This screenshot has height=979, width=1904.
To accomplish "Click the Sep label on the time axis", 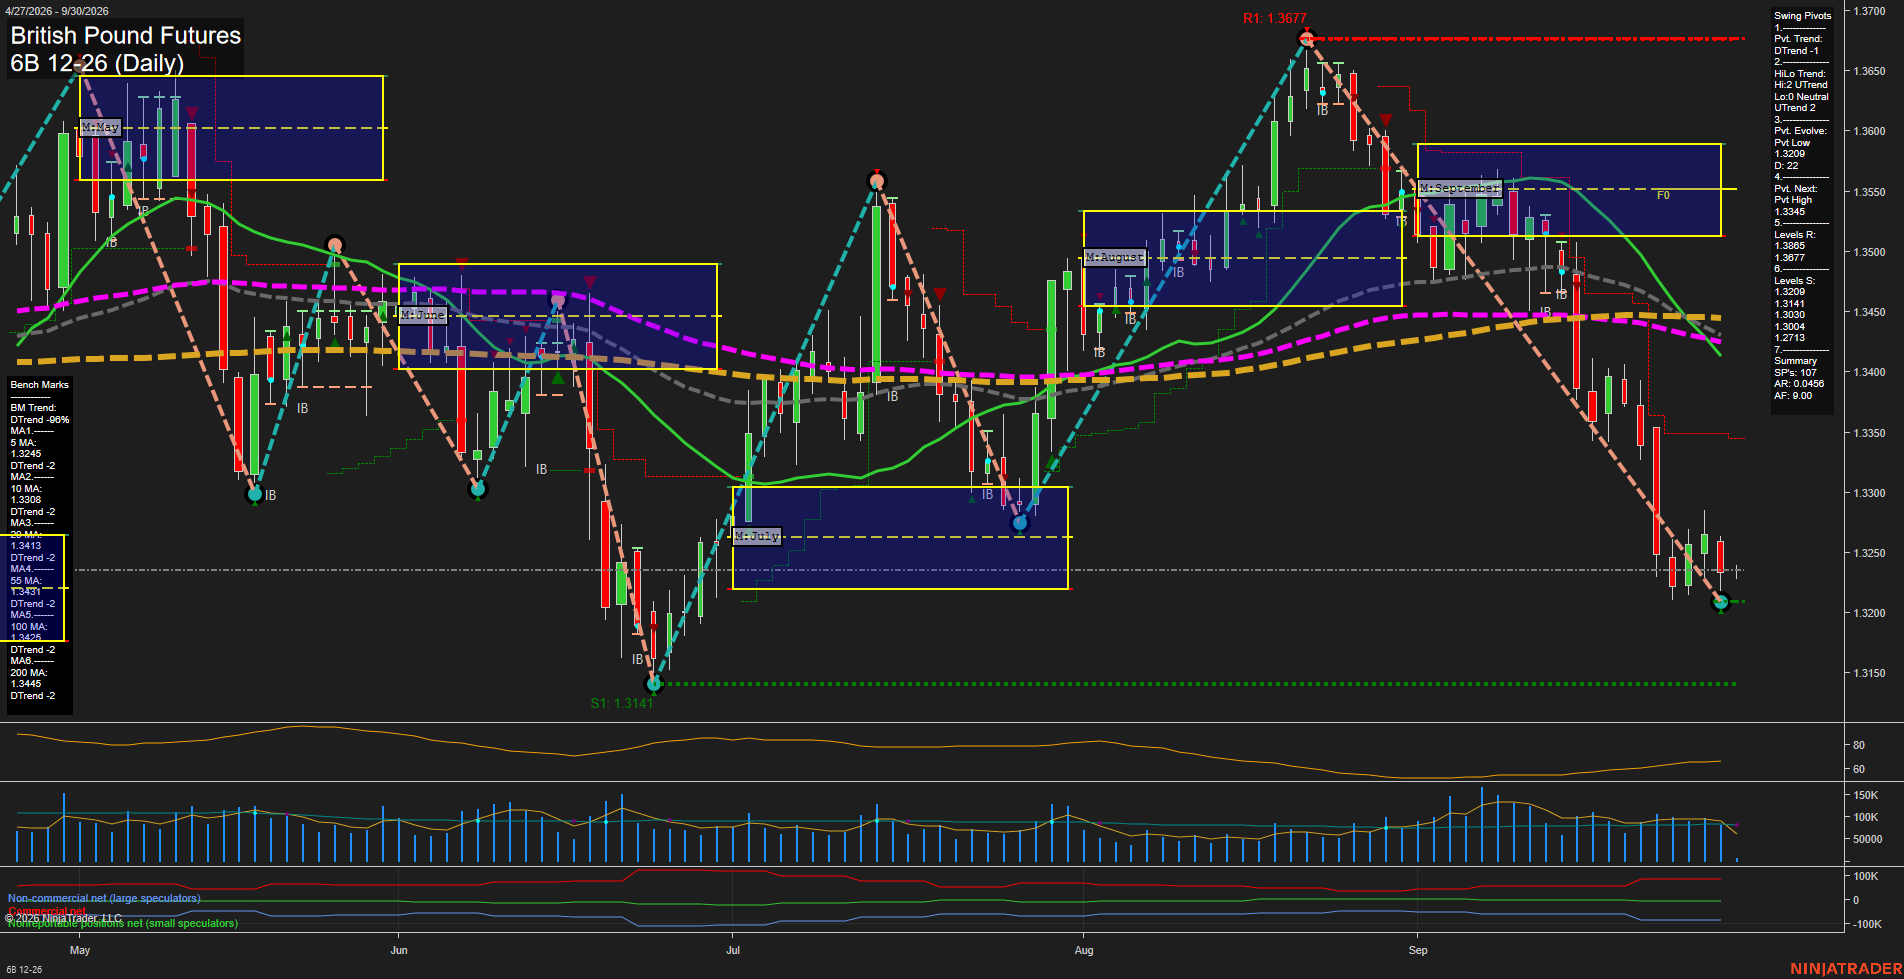I will 1418,950.
